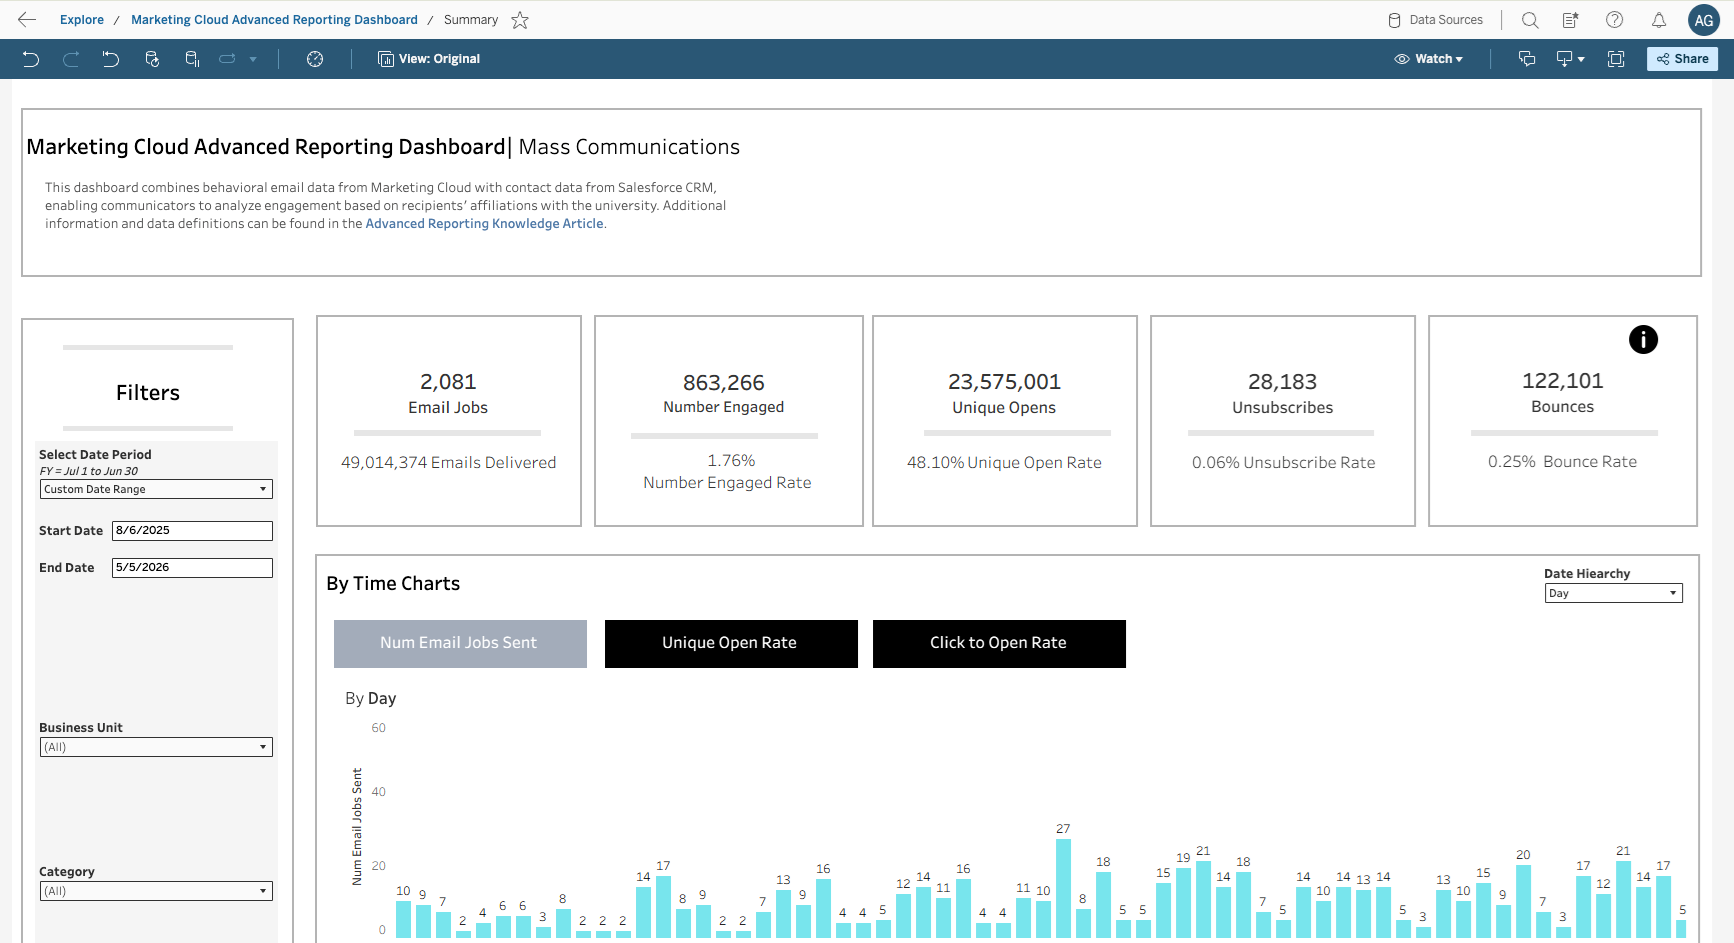The image size is (1734, 943).
Task: Expand the Business Unit dropdown
Action: click(156, 747)
